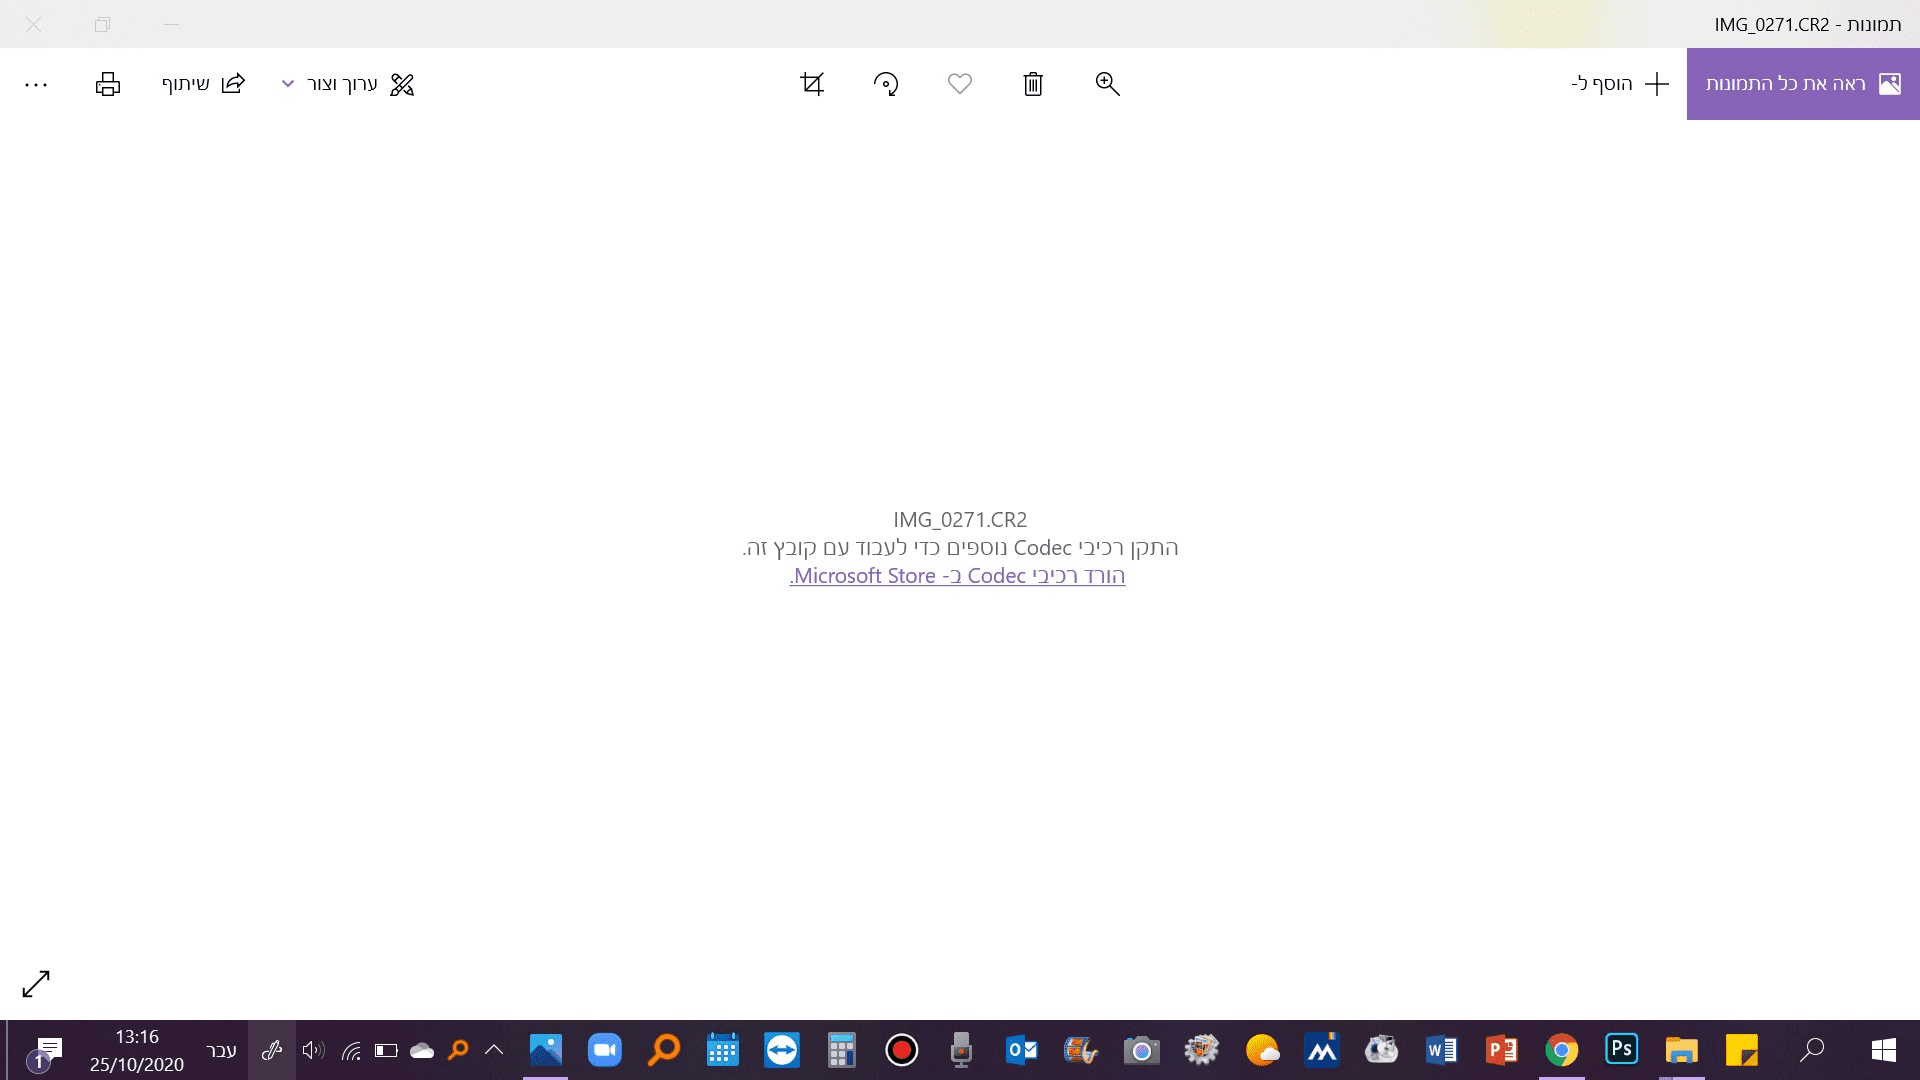Open the volume slider from the system tray

tap(313, 1051)
